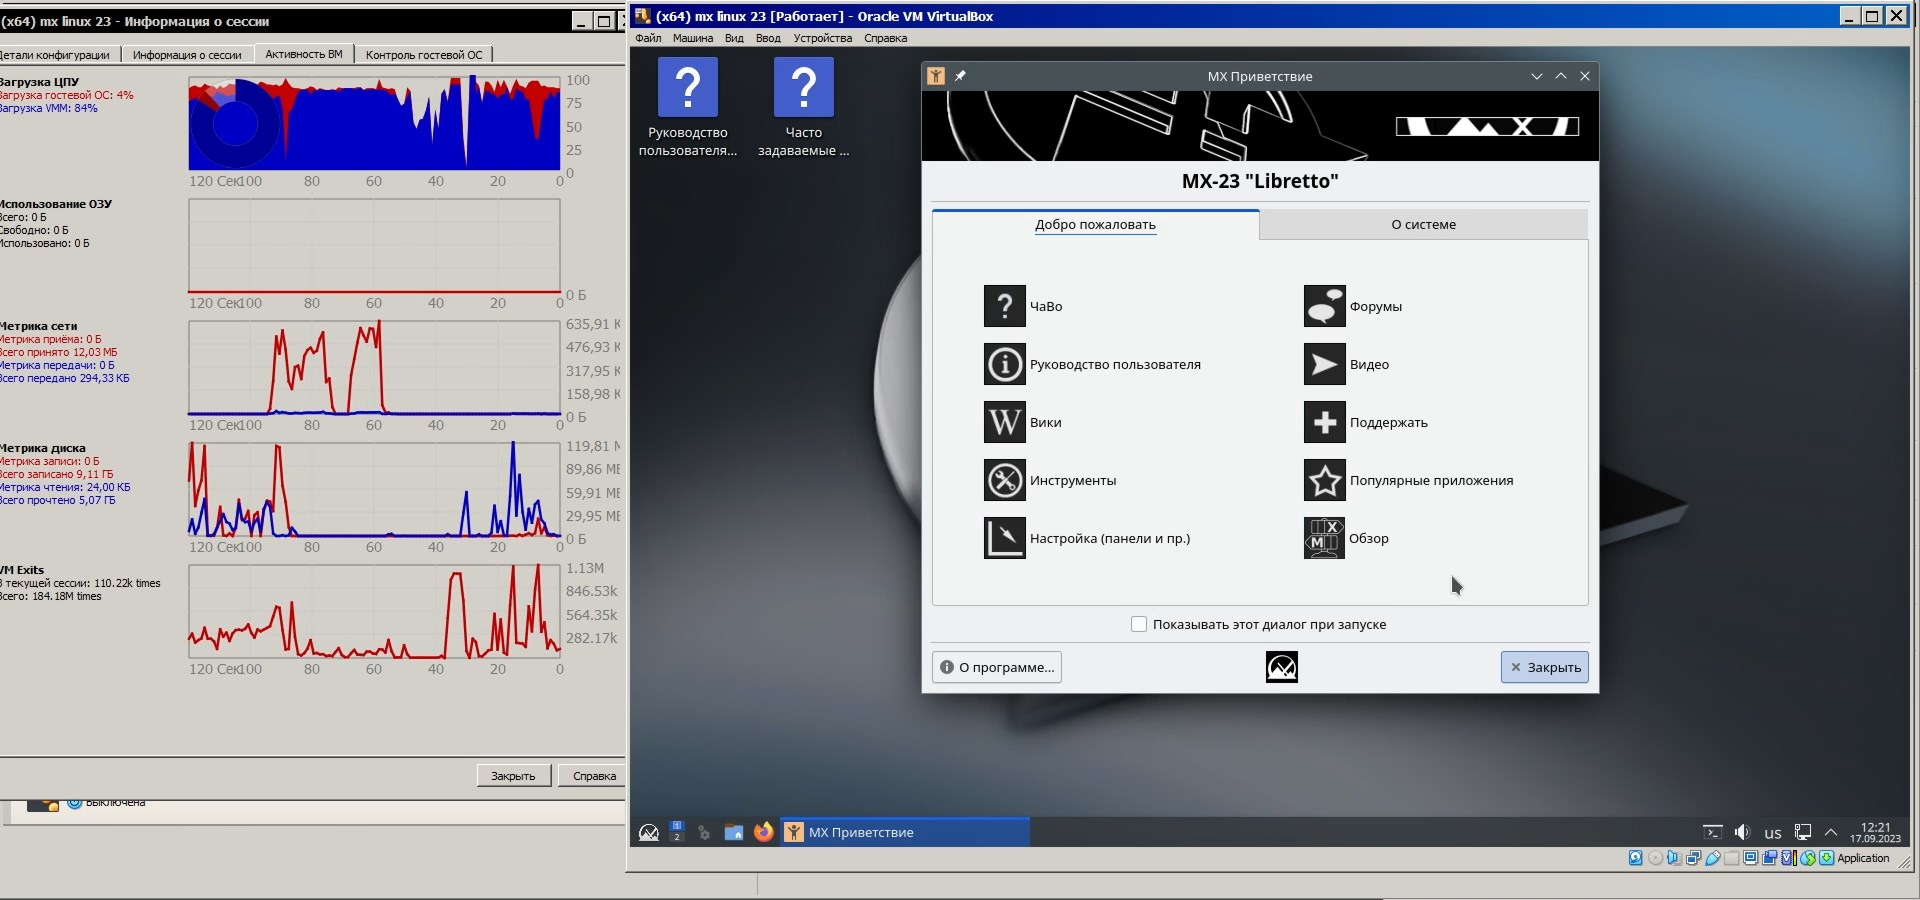1920x900 pixels.
Task: Open the volume control in system tray
Action: [x=1742, y=832]
